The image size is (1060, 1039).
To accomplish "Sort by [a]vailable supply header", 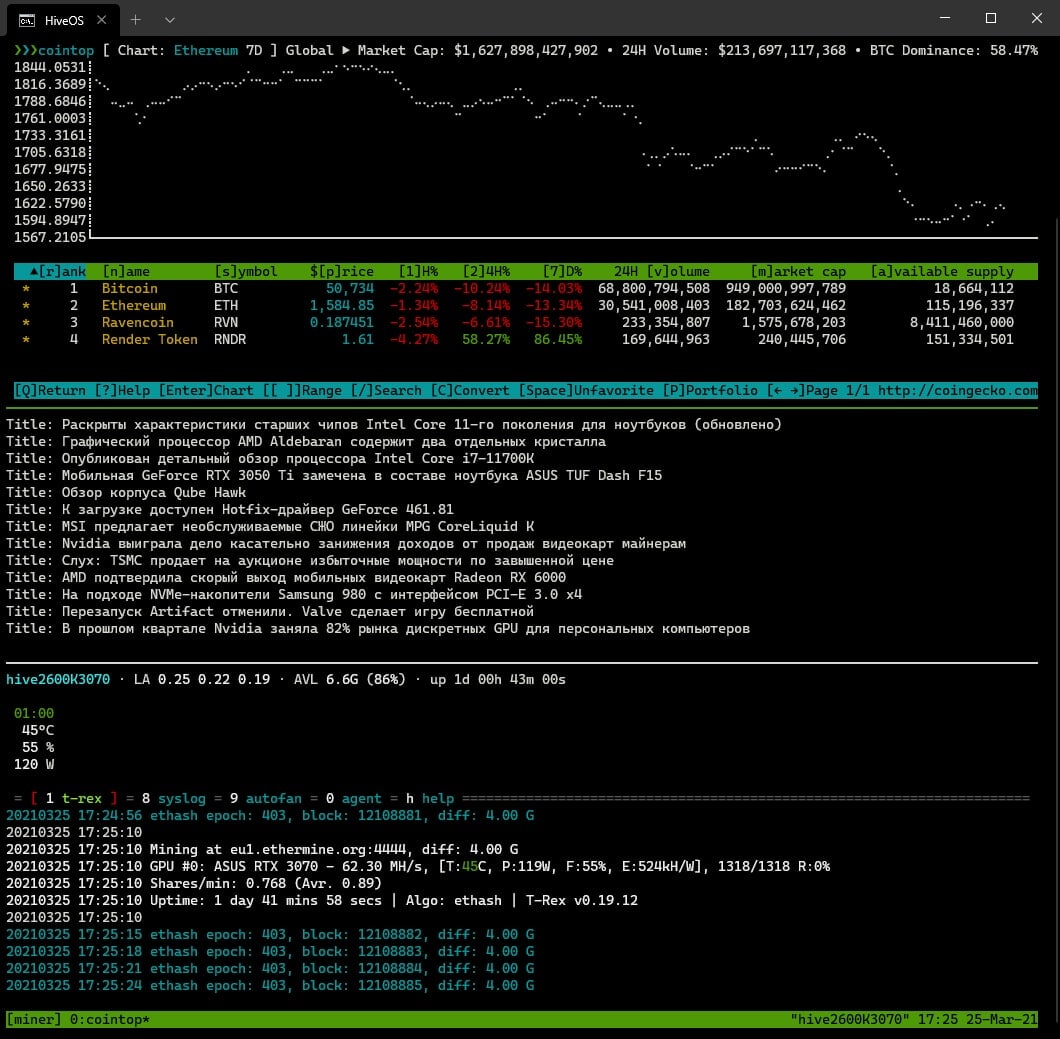I will coord(942,271).
